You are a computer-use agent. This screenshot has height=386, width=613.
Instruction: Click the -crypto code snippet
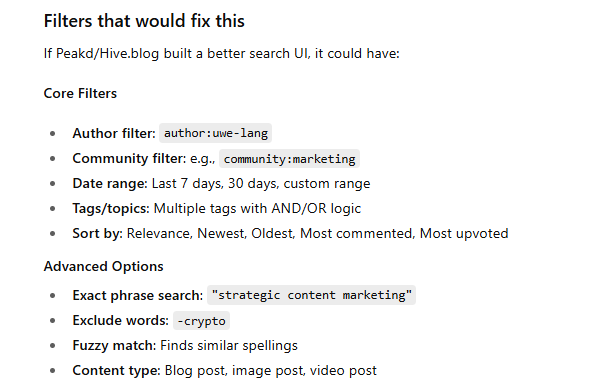[x=201, y=321]
